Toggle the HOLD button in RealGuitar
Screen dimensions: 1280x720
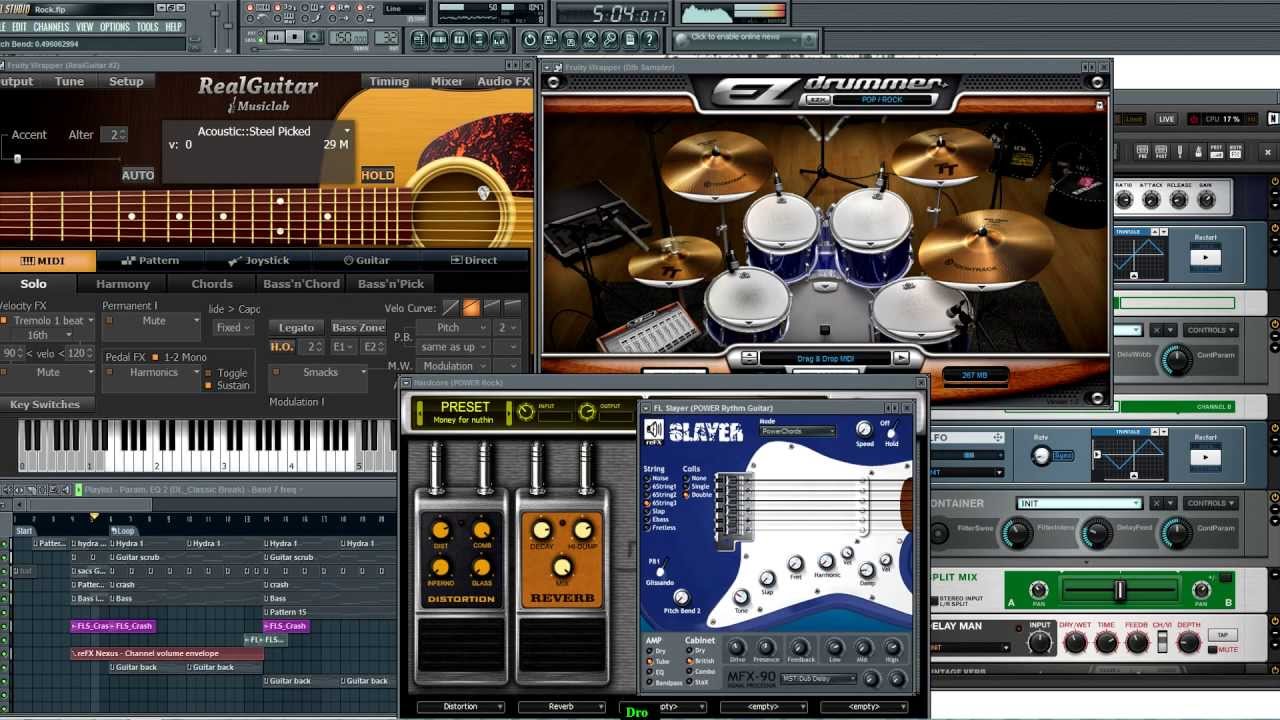377,175
